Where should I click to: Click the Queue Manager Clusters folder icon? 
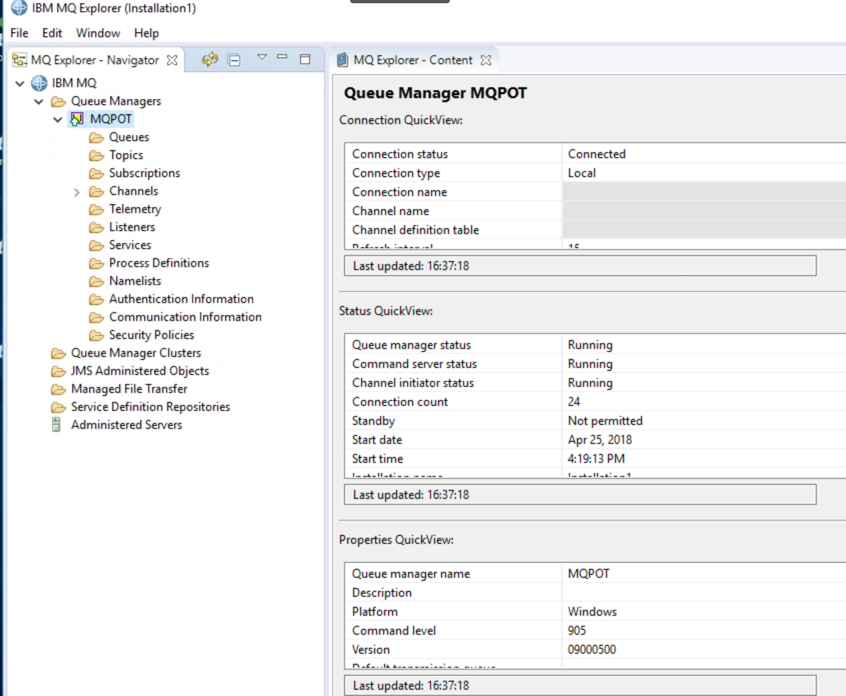point(58,353)
